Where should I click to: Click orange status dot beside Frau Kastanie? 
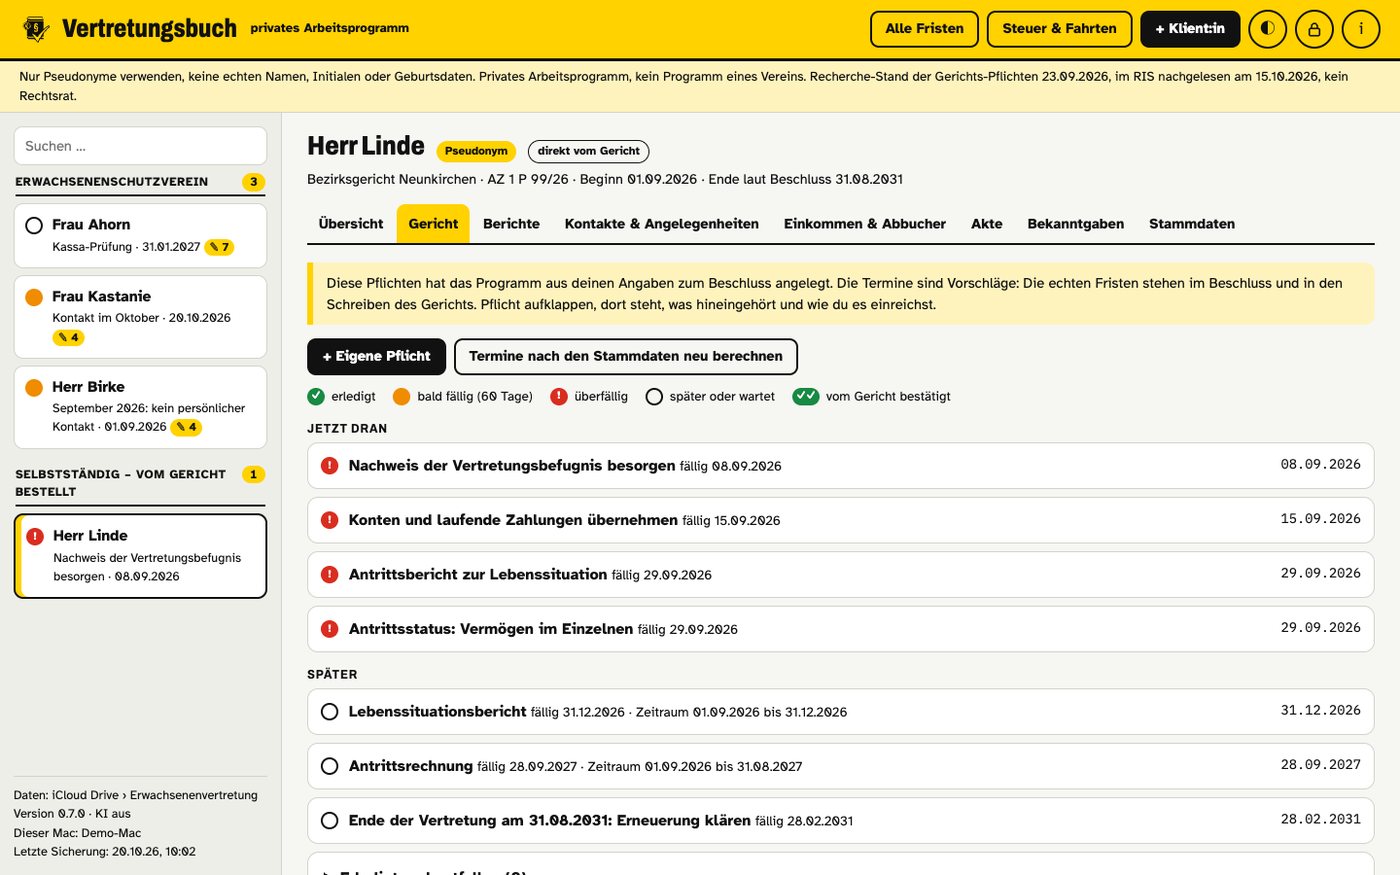pyautogui.click(x=34, y=297)
